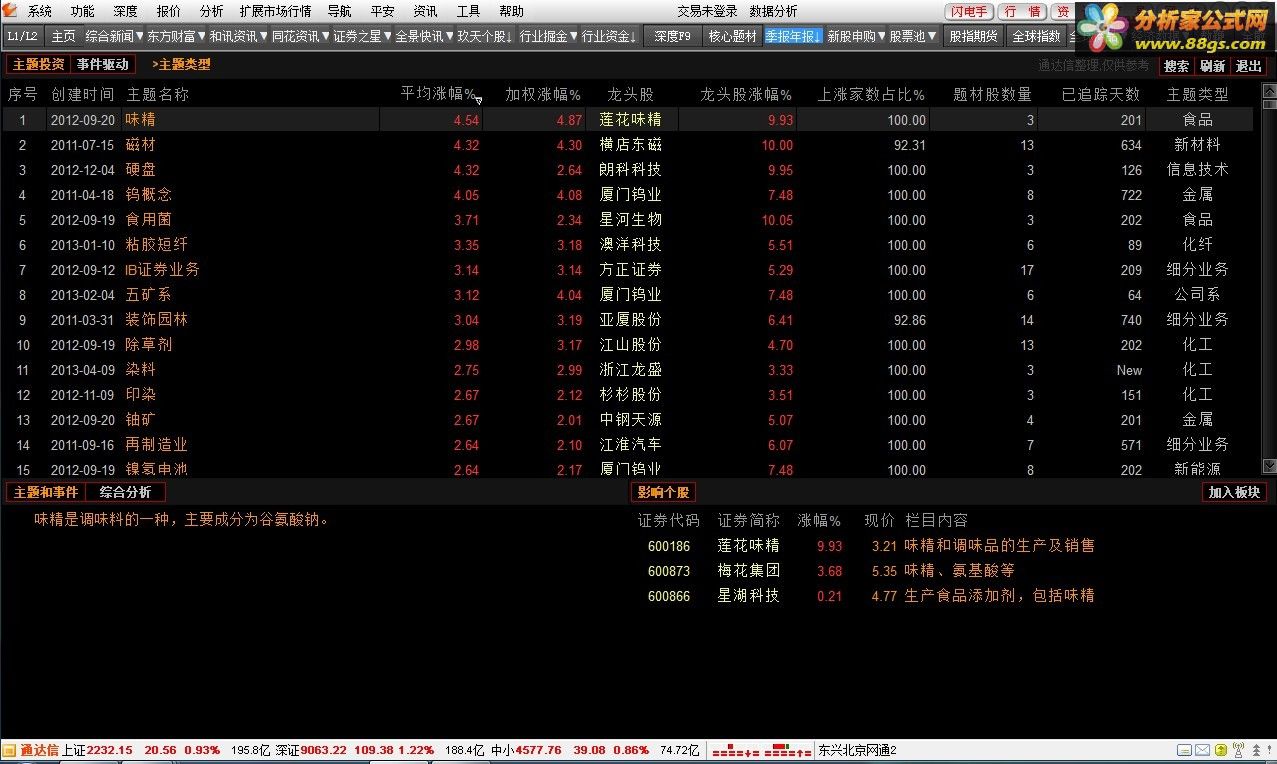Open the 综合新闻 dropdown
Viewport: 1277px width, 764px height.
[x=114, y=36]
